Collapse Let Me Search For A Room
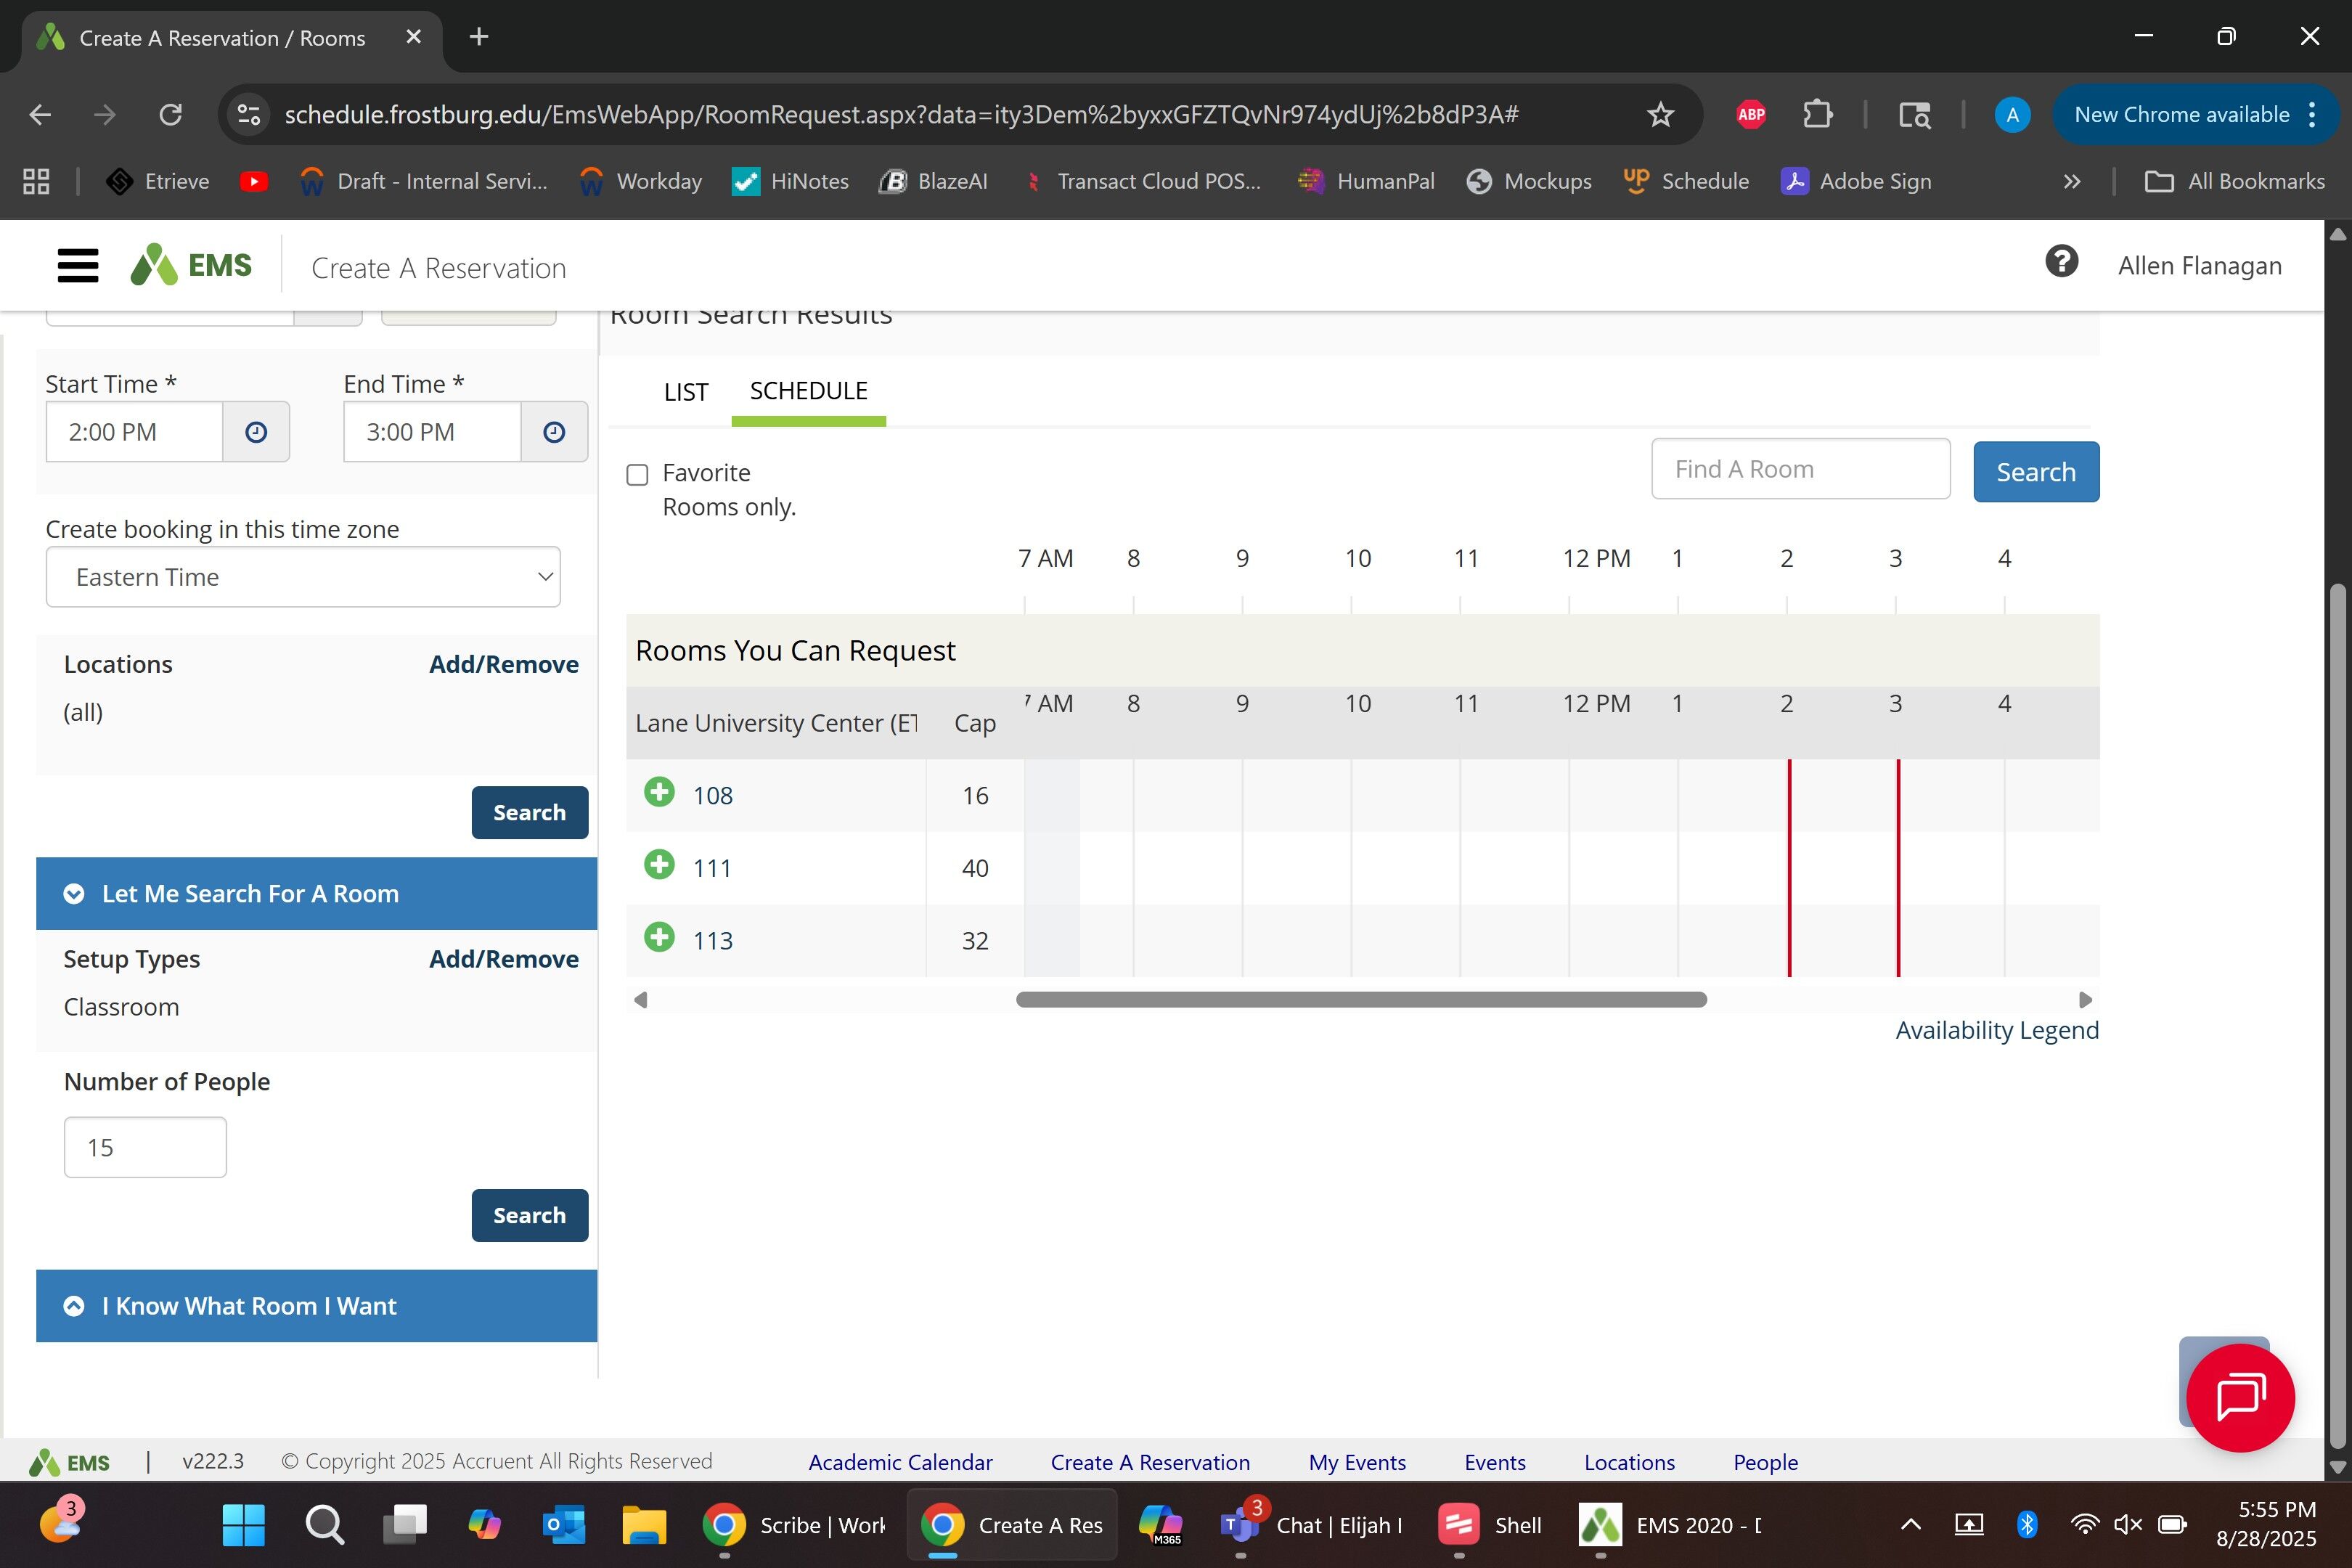Image resolution: width=2352 pixels, height=1568 pixels. click(316, 893)
